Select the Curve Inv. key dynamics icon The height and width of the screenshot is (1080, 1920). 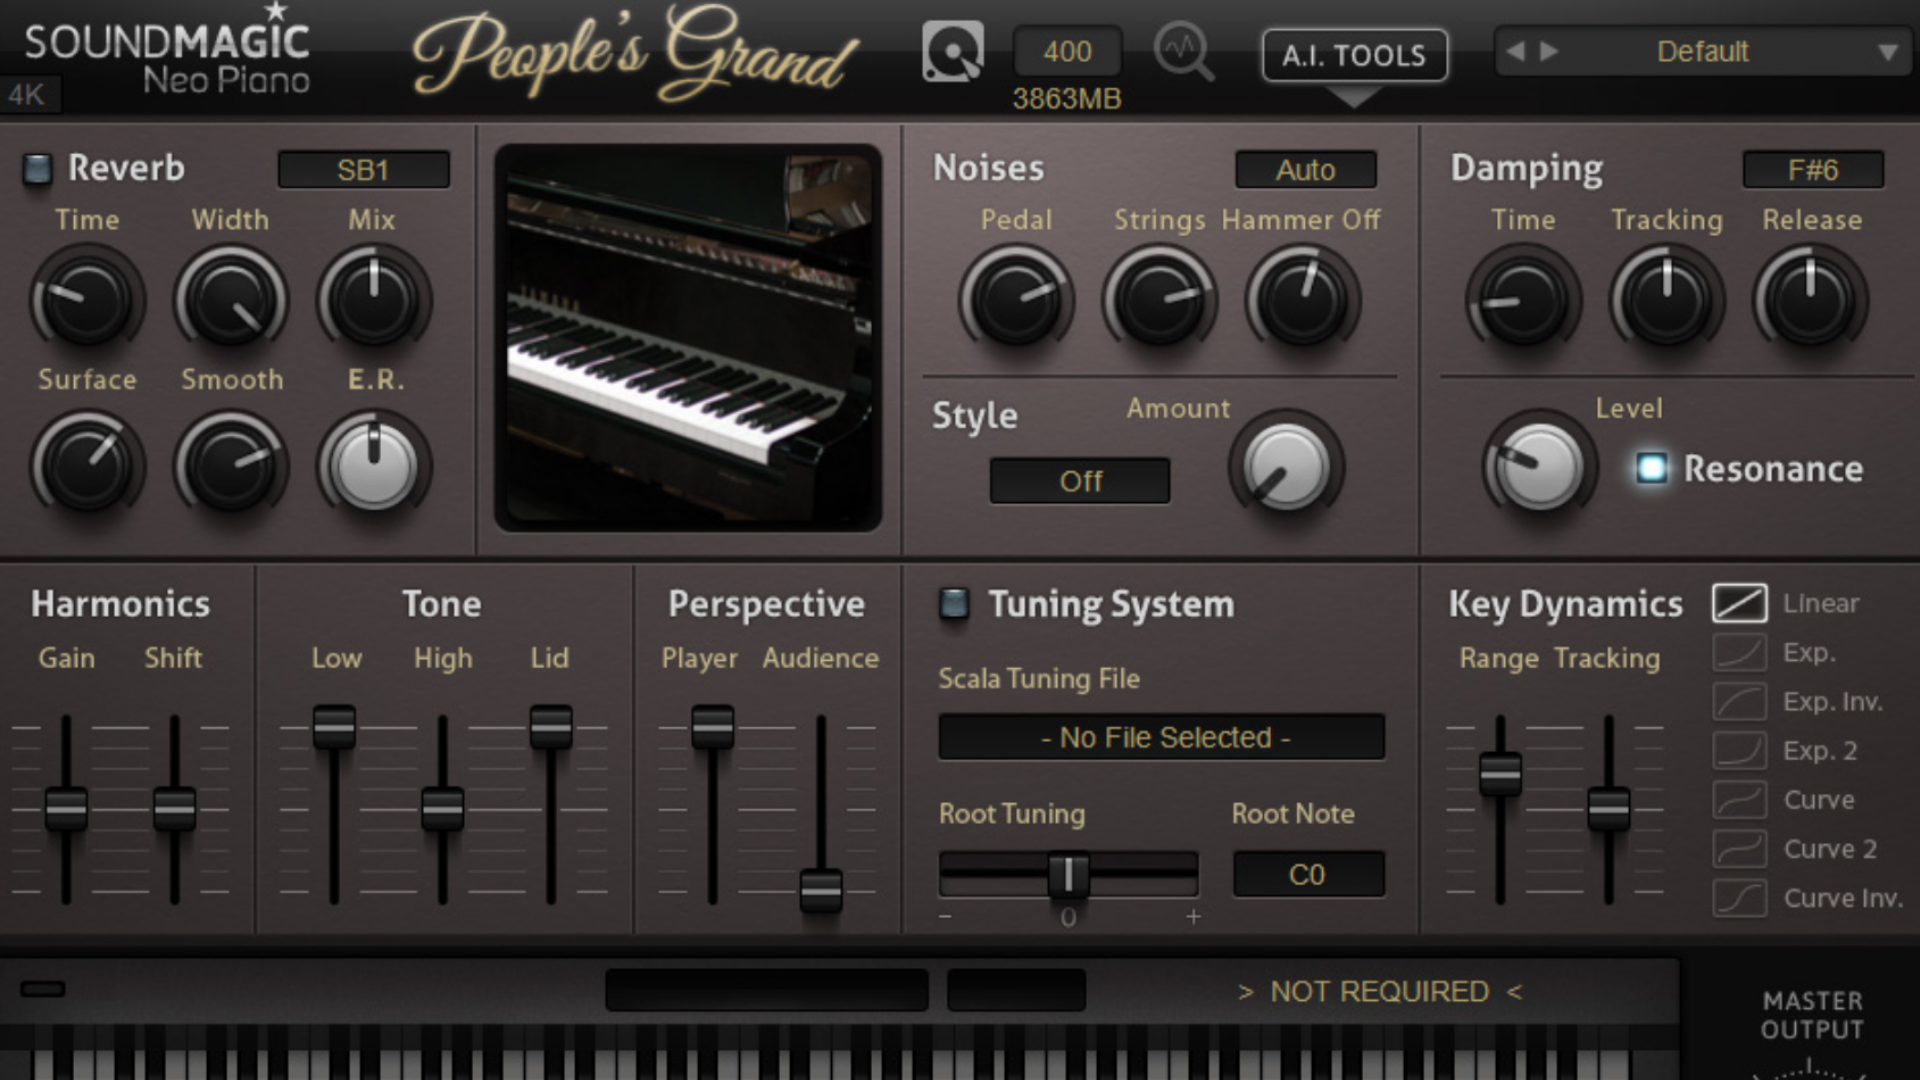point(1739,897)
